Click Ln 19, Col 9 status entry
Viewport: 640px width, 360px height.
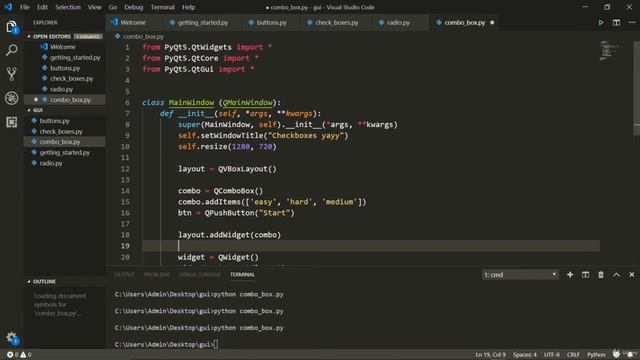(x=490, y=355)
